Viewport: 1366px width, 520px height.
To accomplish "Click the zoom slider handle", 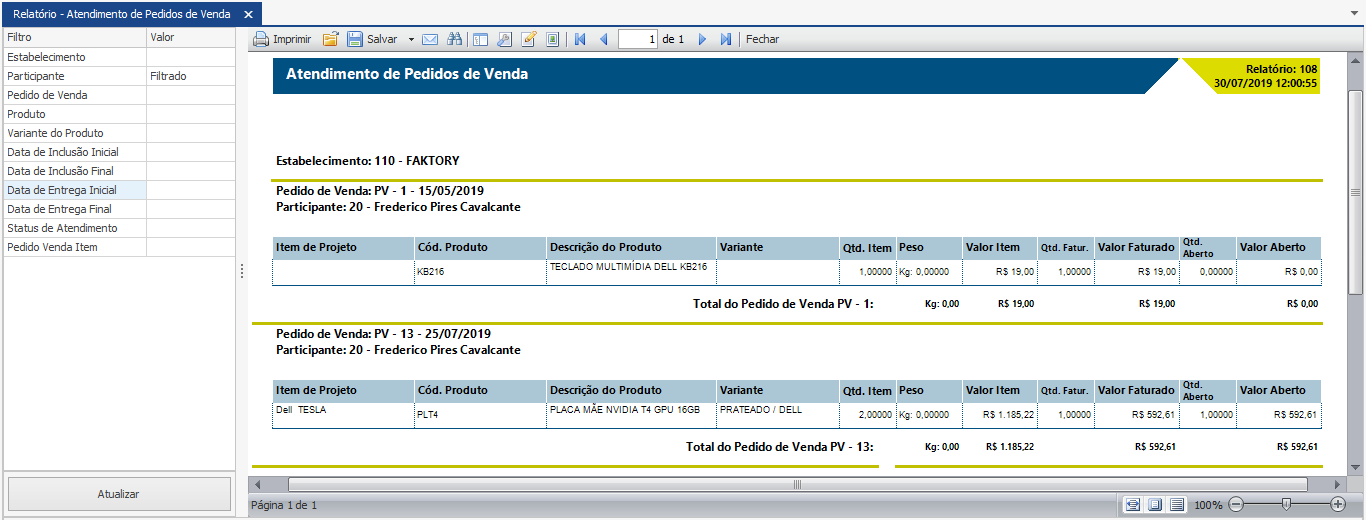I will point(1286,505).
